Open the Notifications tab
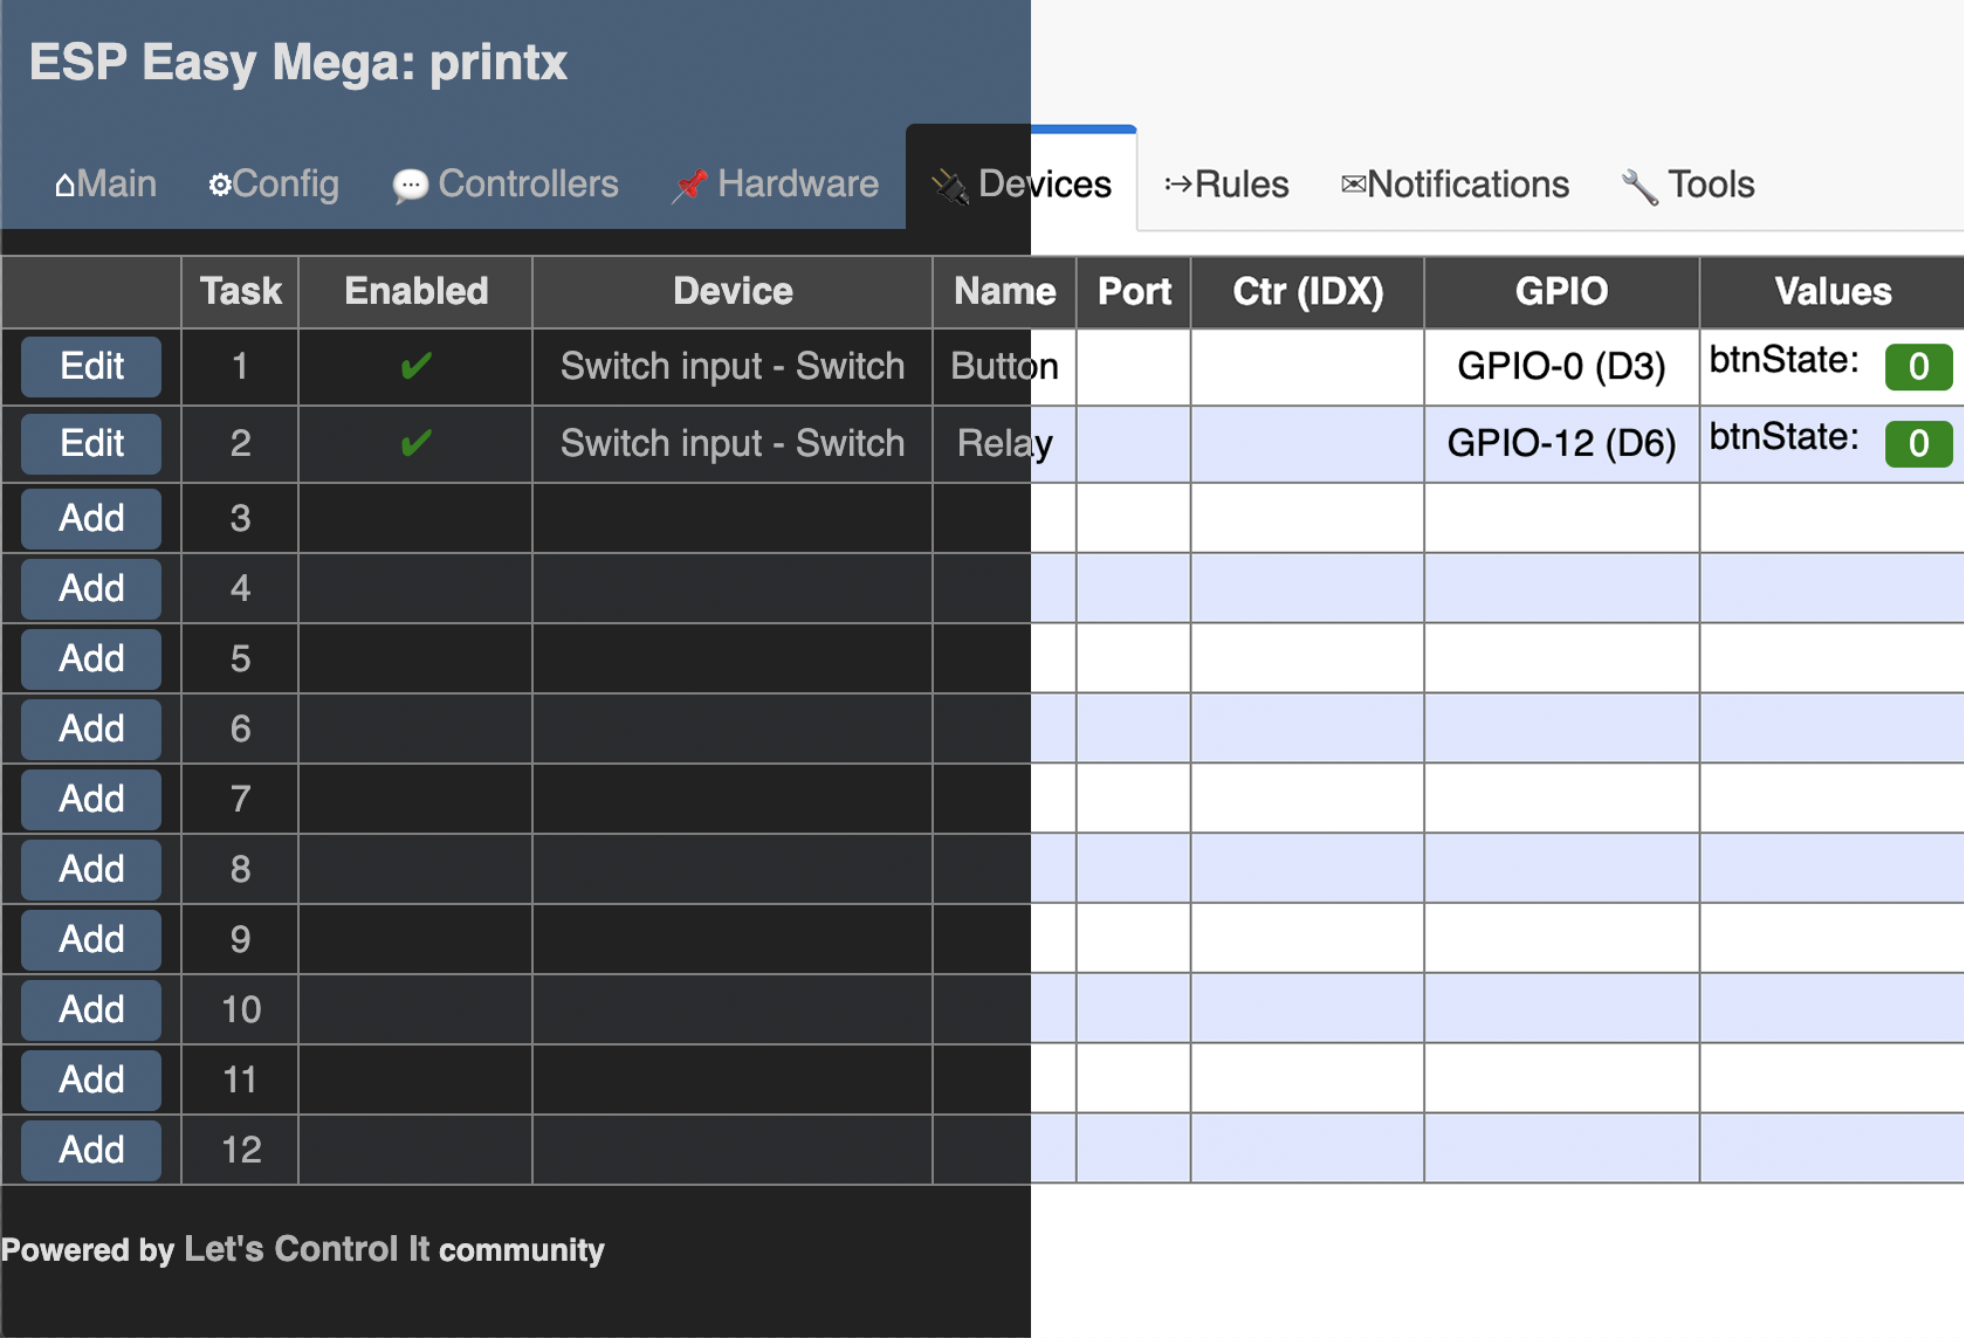Viewport: 1964px width, 1338px height. pyautogui.click(x=1455, y=183)
